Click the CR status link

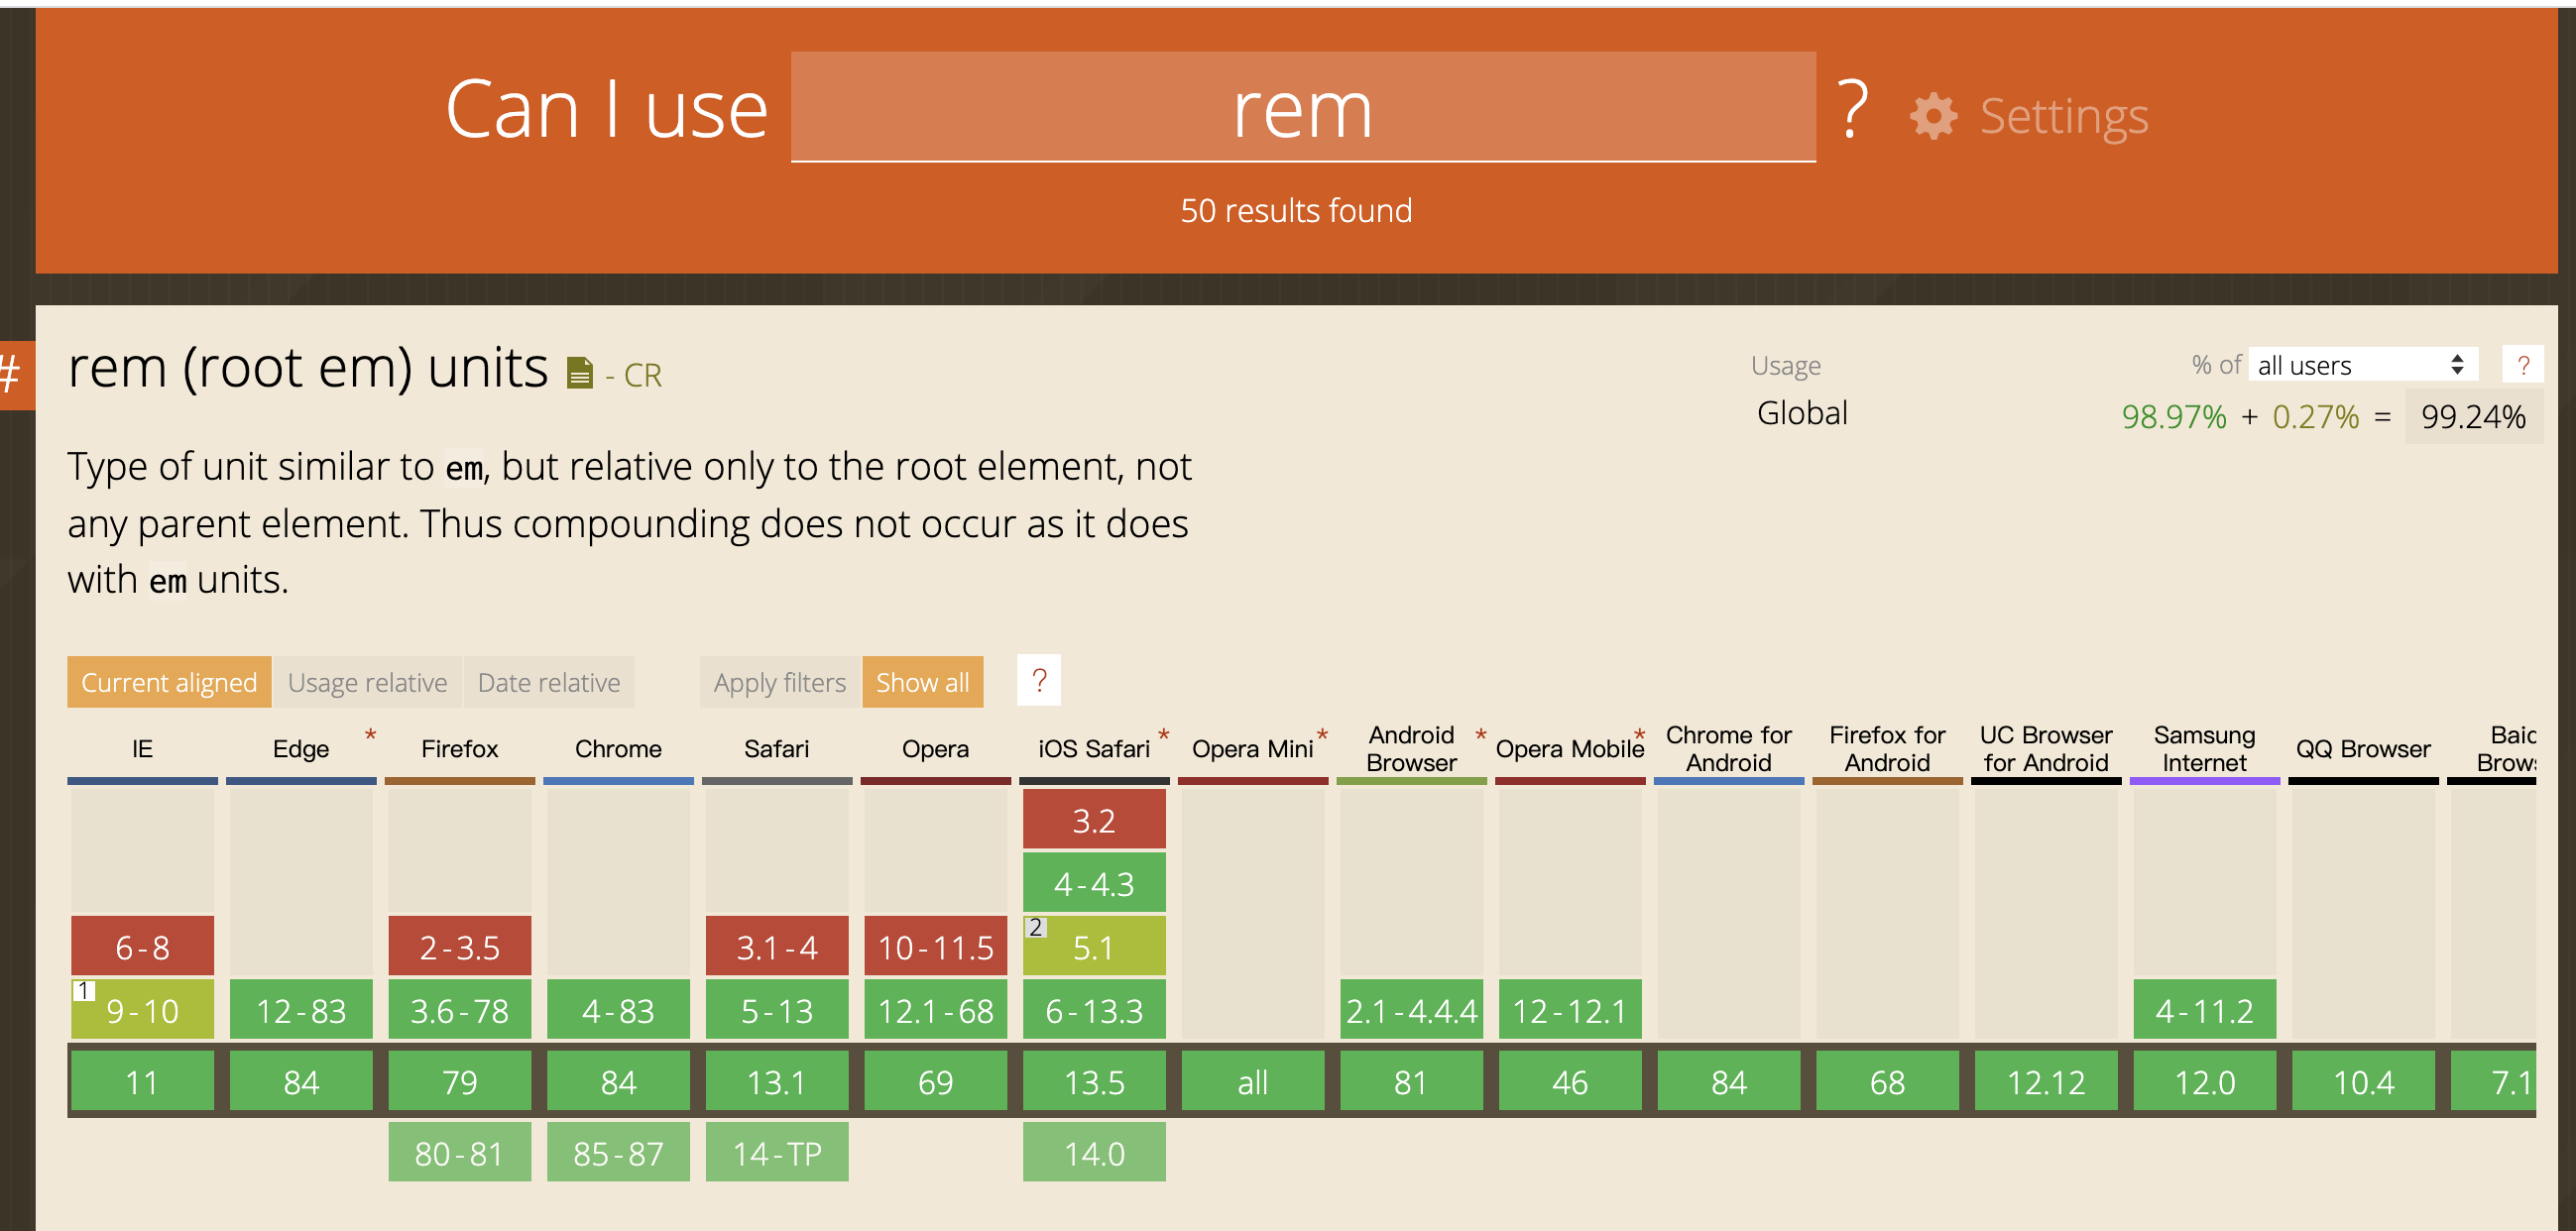coord(641,375)
